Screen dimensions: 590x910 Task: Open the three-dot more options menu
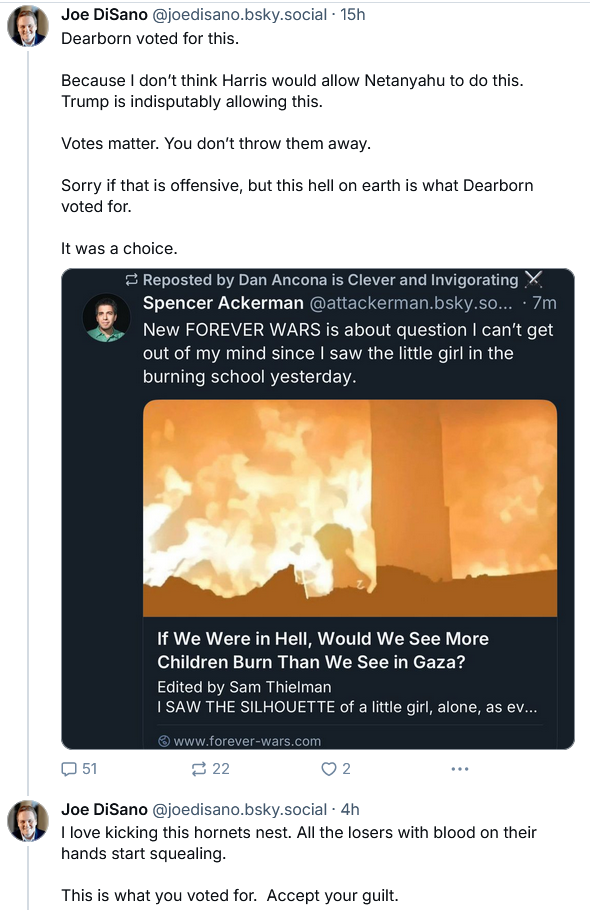coord(459,769)
